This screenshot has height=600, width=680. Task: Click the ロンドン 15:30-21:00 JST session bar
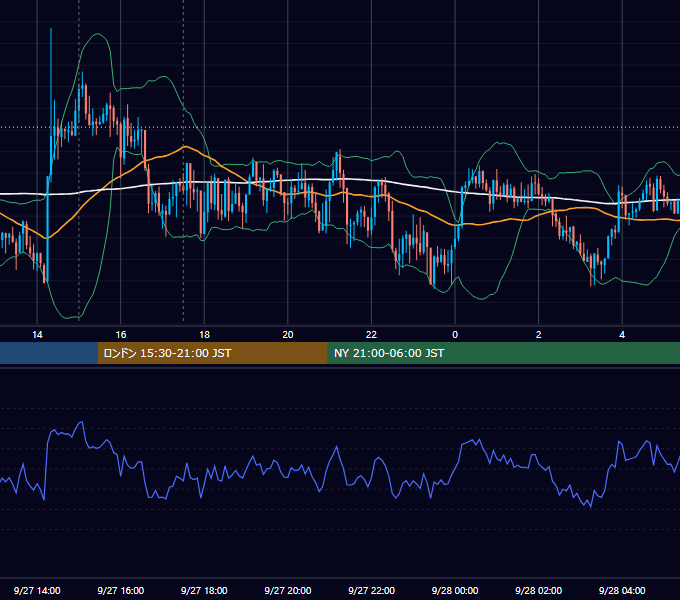coord(212,353)
